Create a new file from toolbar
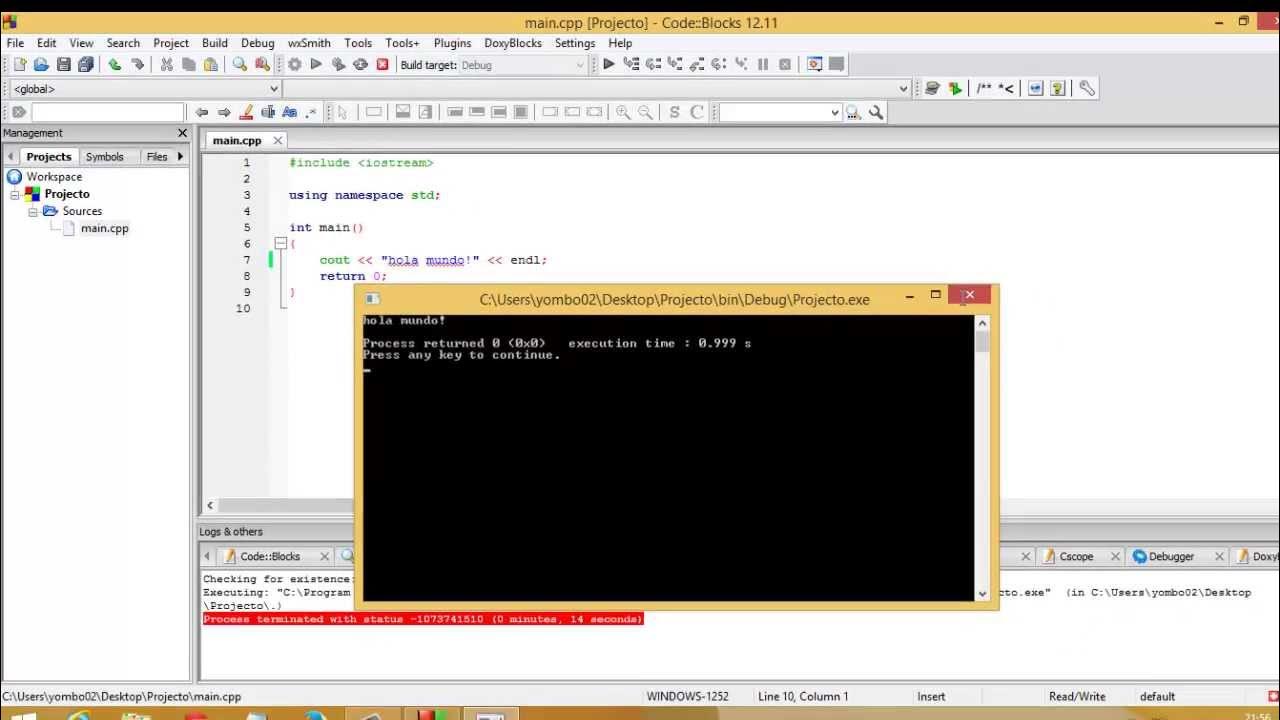The width and height of the screenshot is (1280, 720). tap(19, 65)
